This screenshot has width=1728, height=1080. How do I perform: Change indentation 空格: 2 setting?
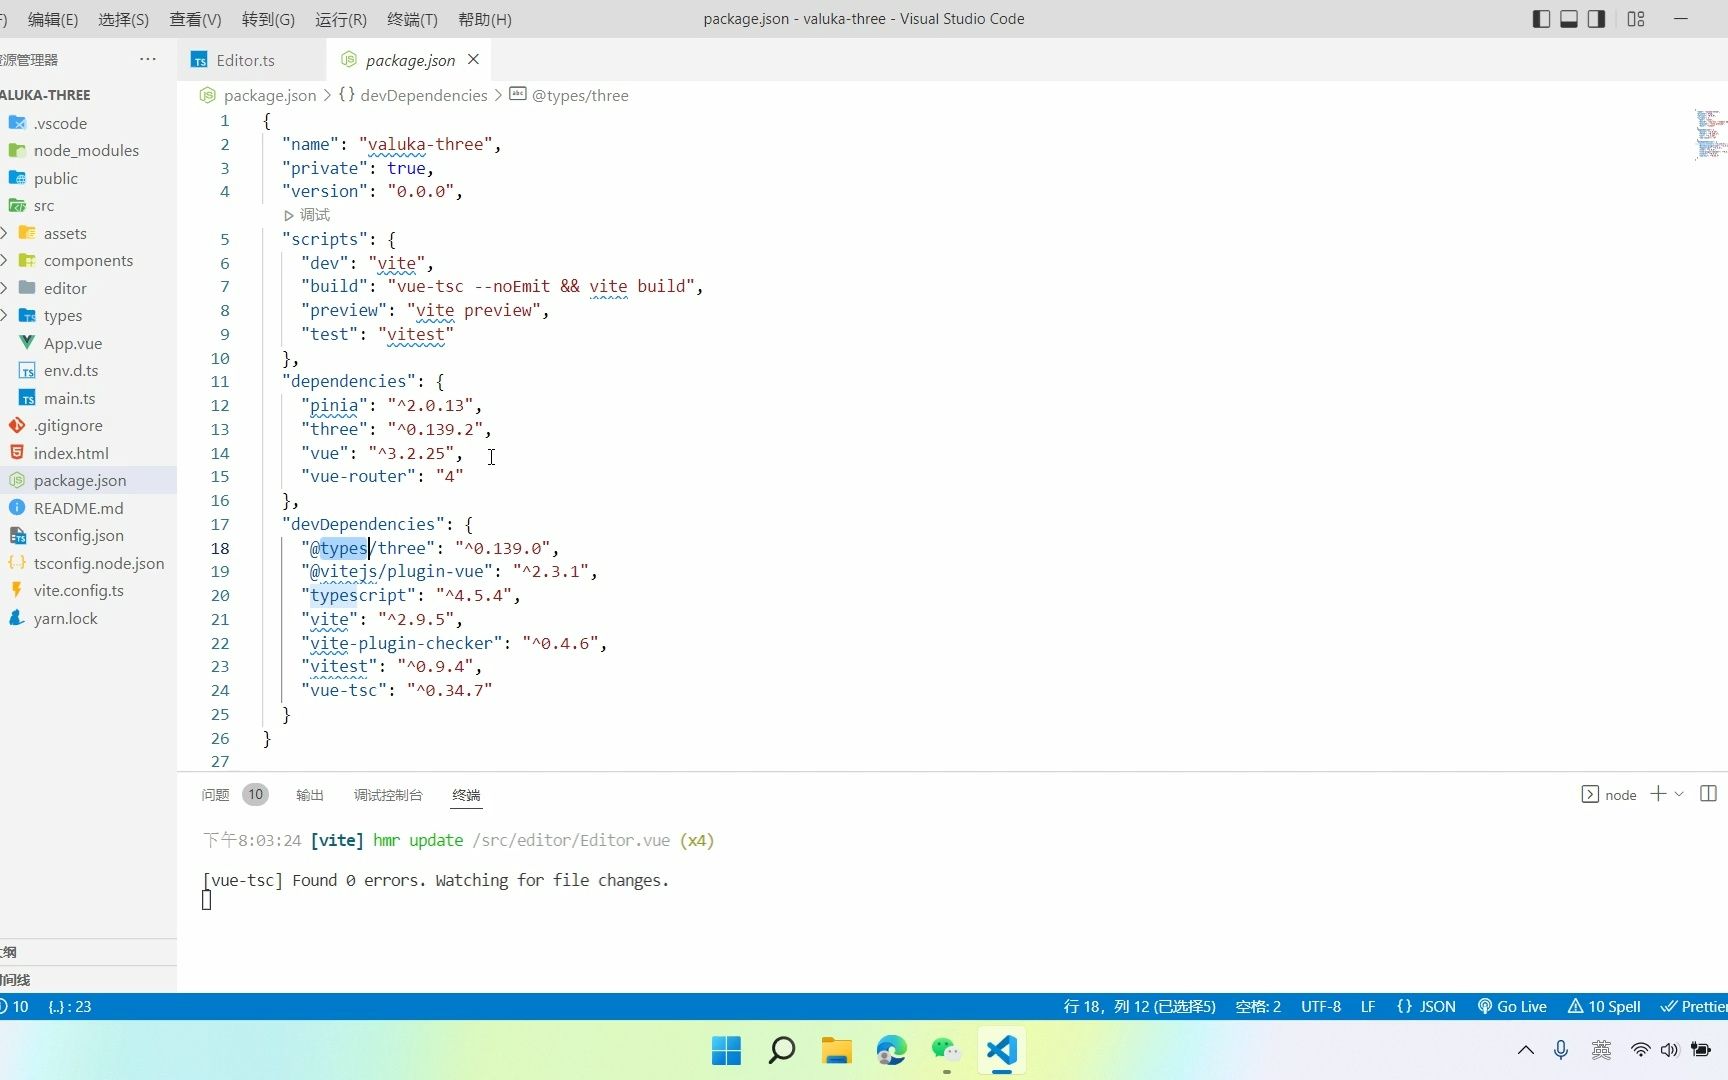(x=1258, y=1006)
